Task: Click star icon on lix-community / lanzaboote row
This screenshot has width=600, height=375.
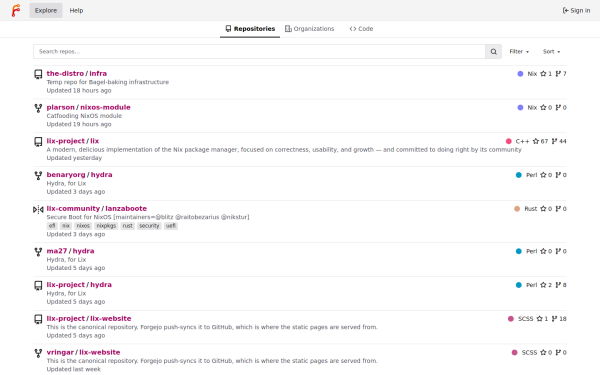Action: pos(543,209)
